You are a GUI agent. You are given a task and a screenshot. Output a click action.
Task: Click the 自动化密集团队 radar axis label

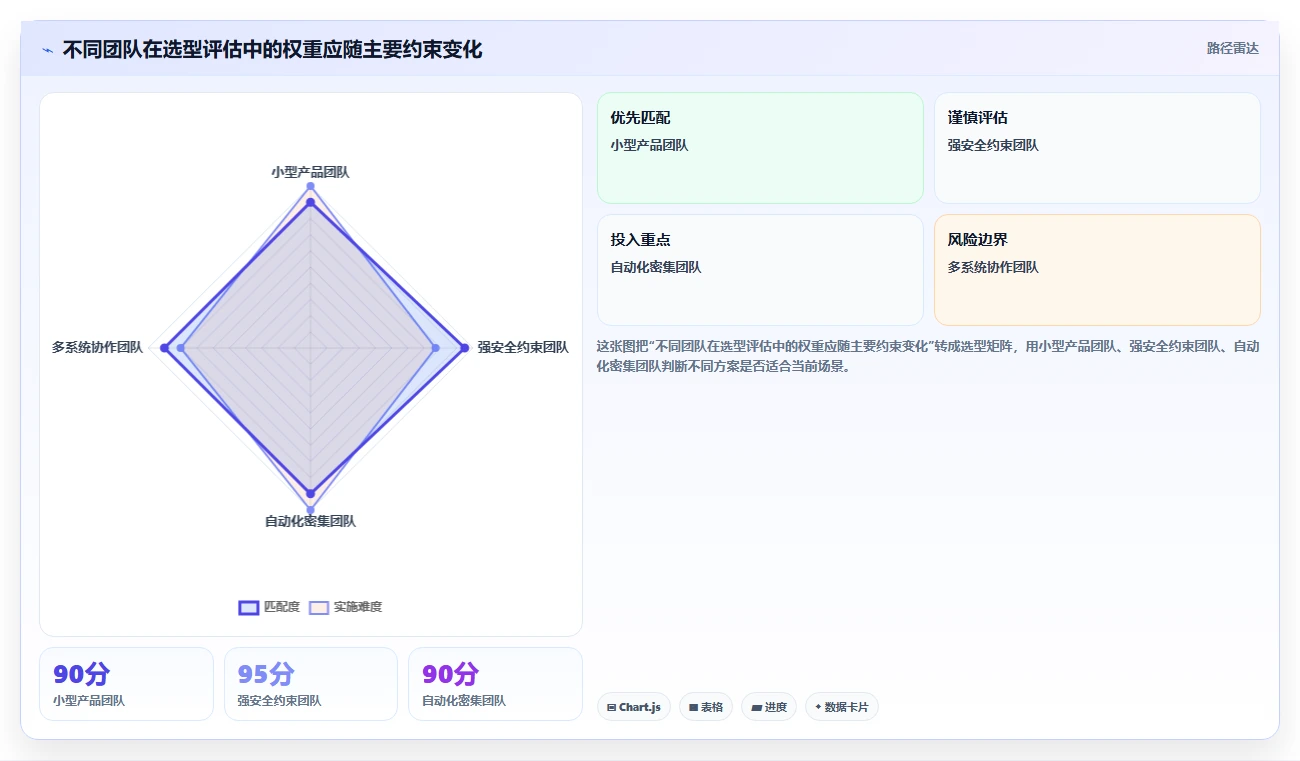[310, 521]
